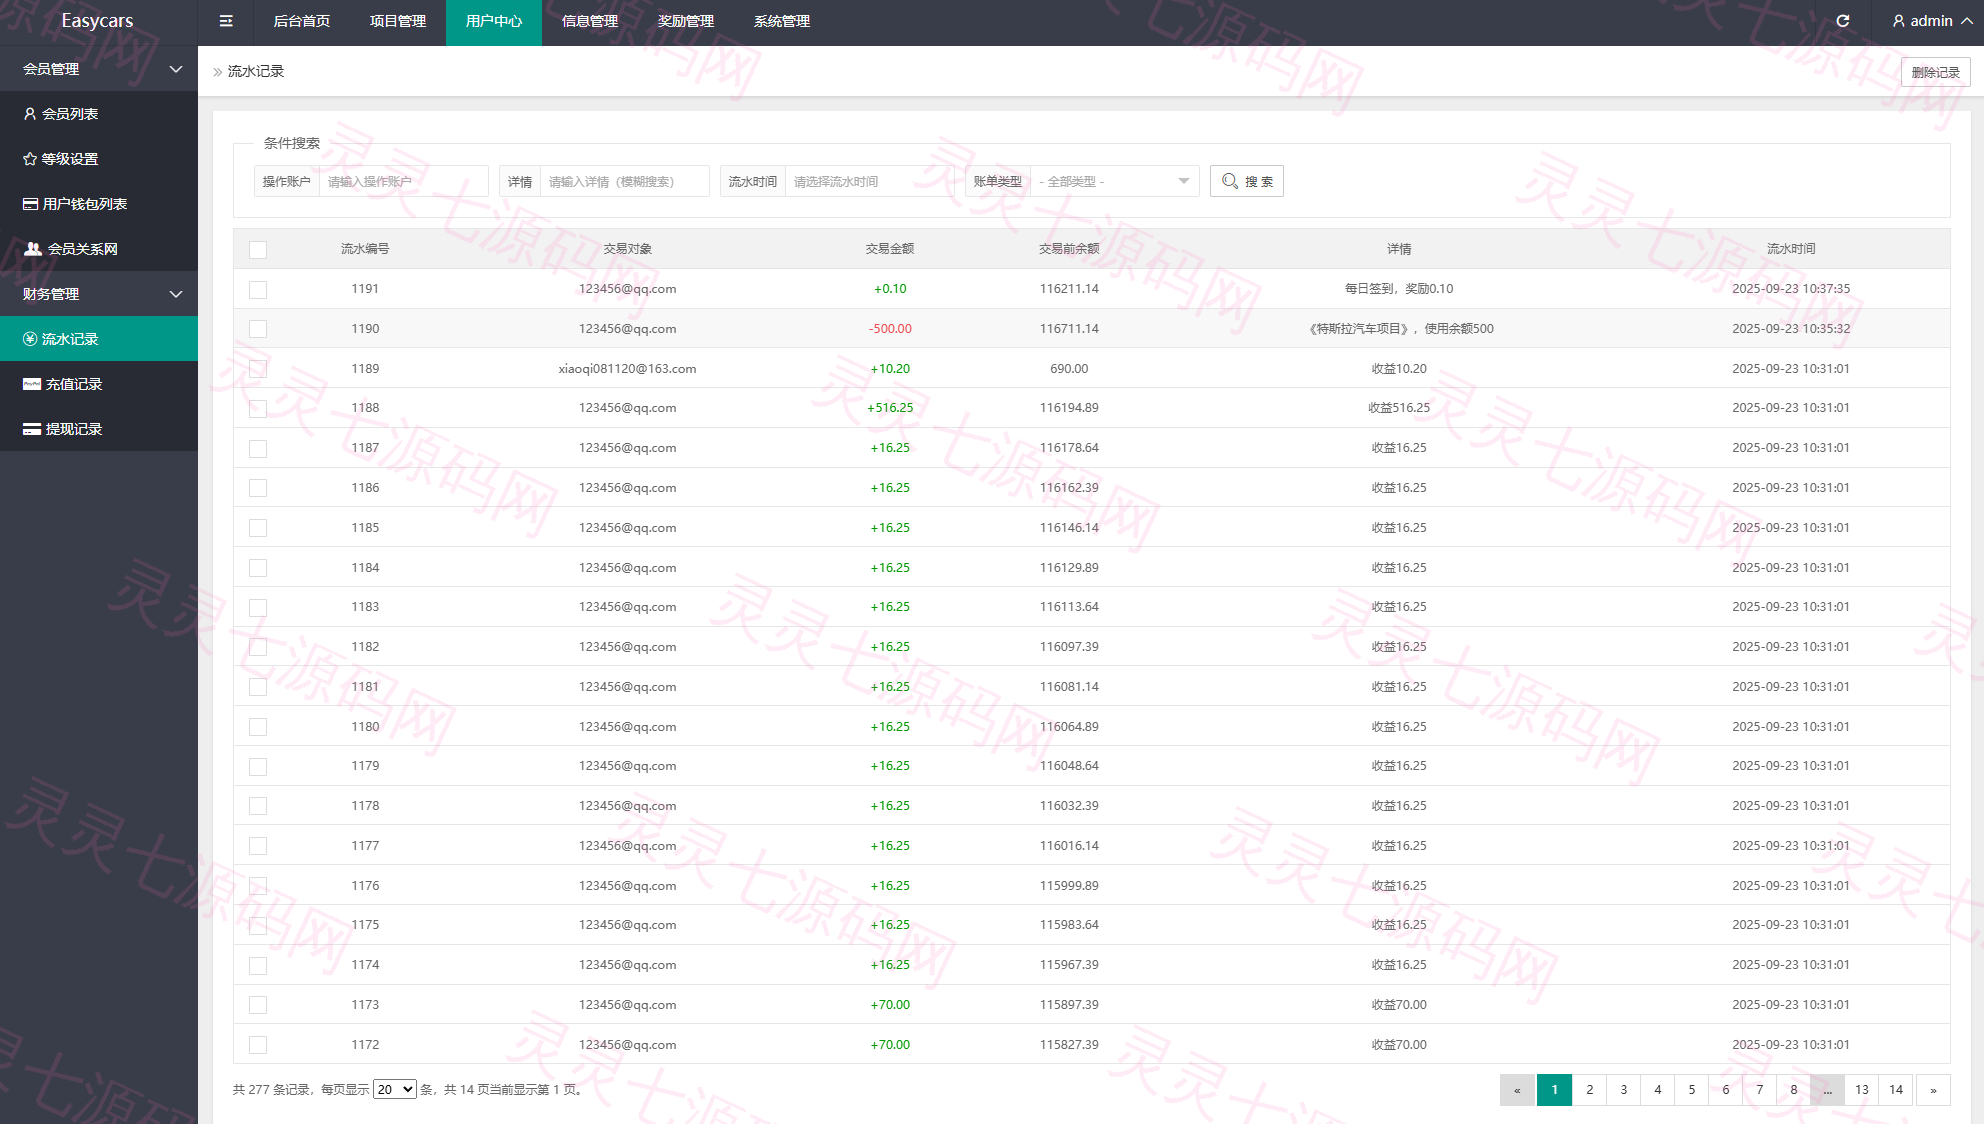Check the box for record 1180

click(x=258, y=727)
